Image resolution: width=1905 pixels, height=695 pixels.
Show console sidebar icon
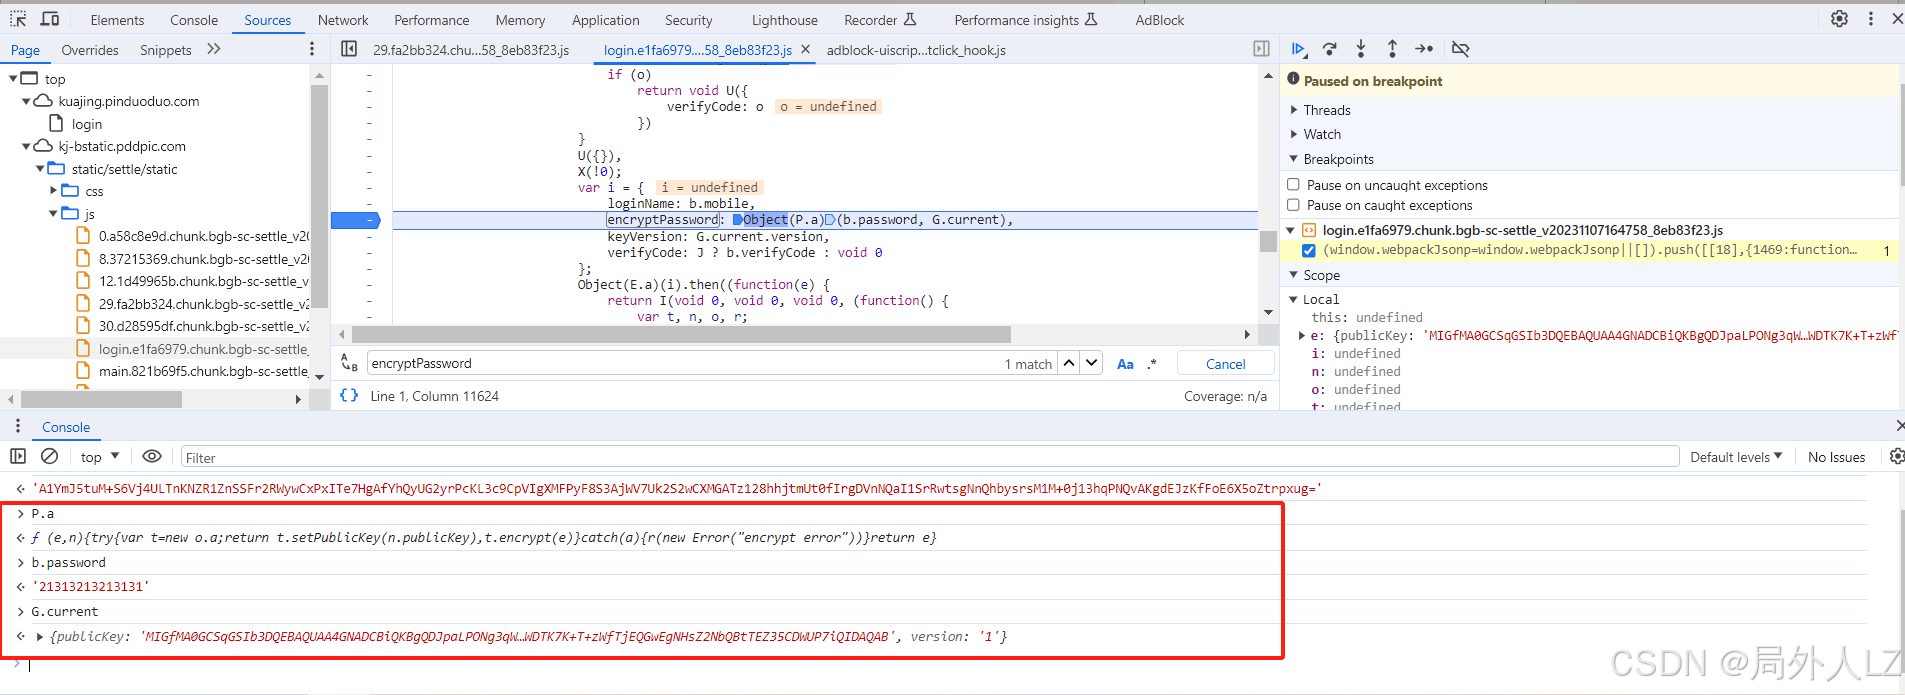click(x=18, y=456)
